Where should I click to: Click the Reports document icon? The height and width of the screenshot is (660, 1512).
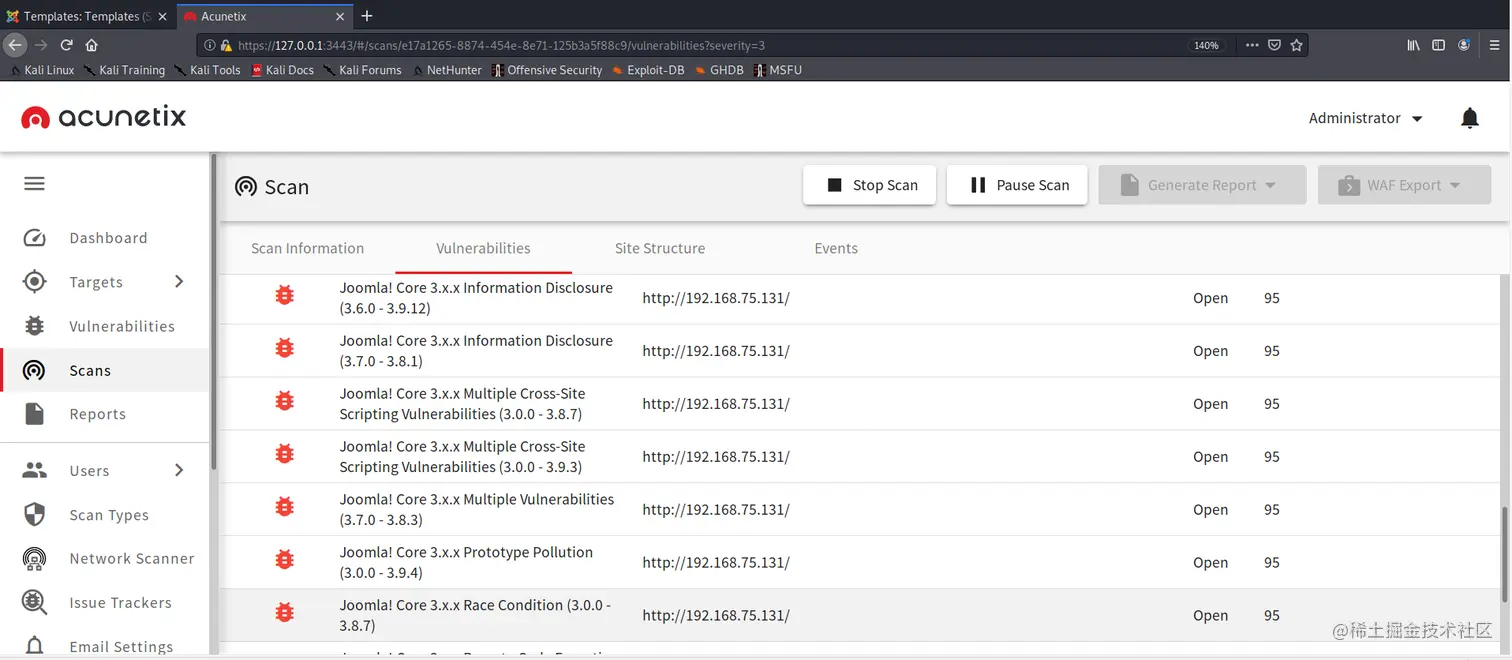click(x=35, y=414)
